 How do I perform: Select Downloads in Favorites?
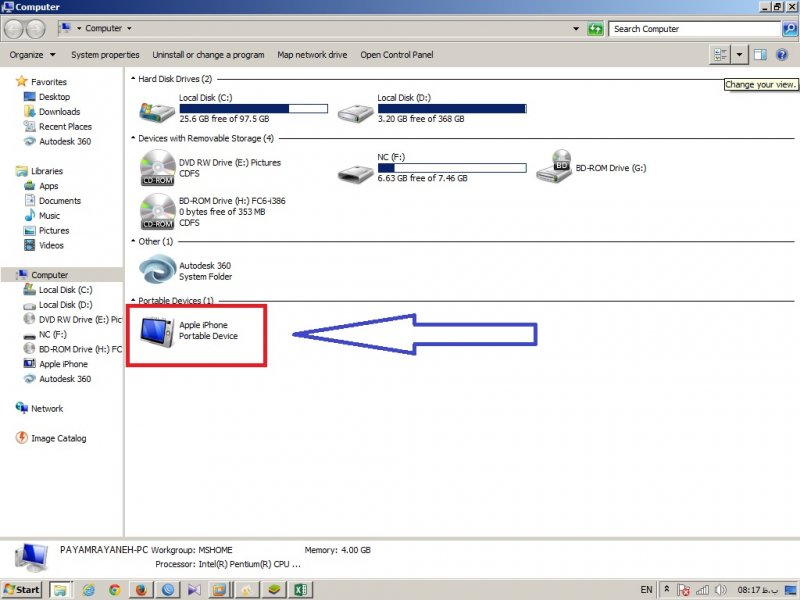click(x=59, y=111)
